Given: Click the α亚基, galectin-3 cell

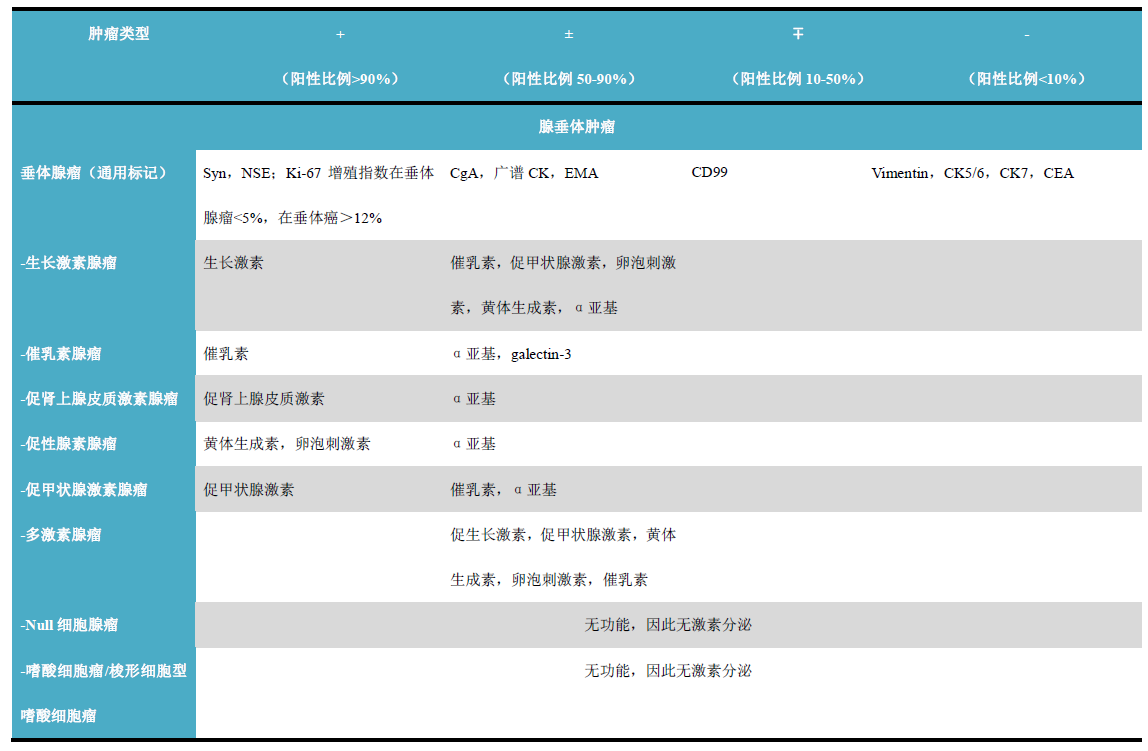Looking at the screenshot, I should pos(511,354).
